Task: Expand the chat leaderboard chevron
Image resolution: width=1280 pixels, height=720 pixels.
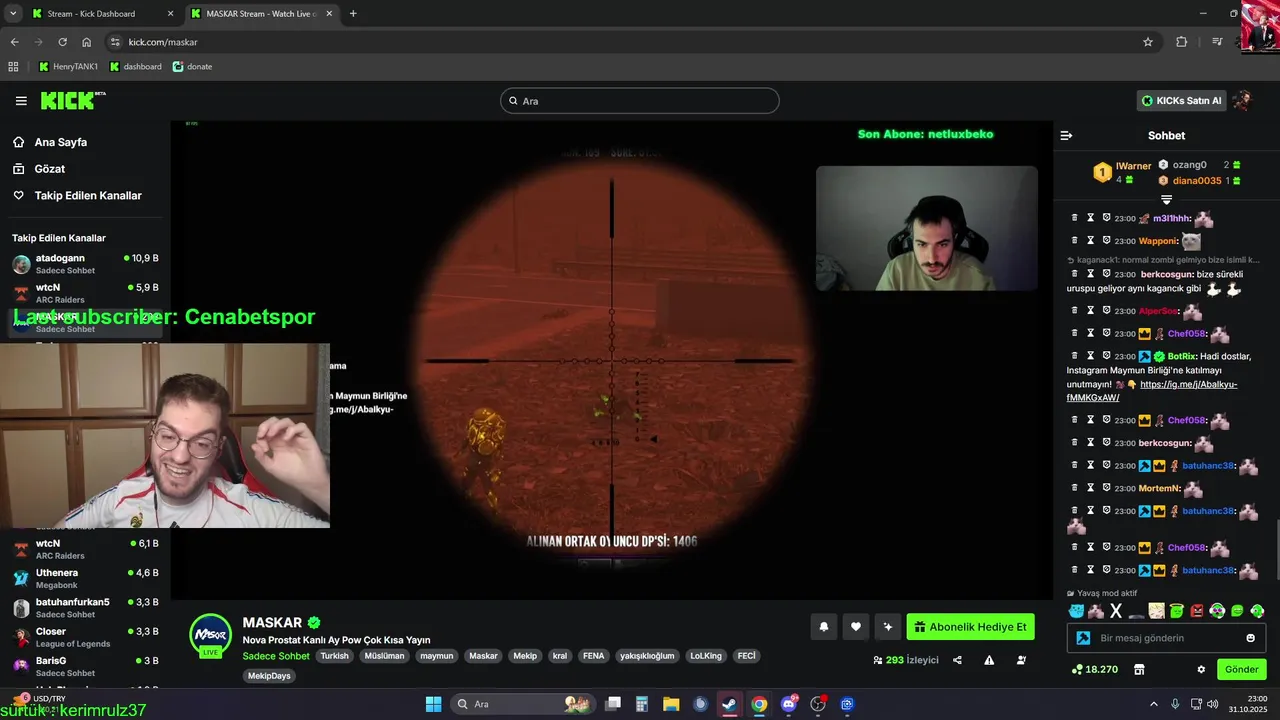Action: pyautogui.click(x=1166, y=200)
